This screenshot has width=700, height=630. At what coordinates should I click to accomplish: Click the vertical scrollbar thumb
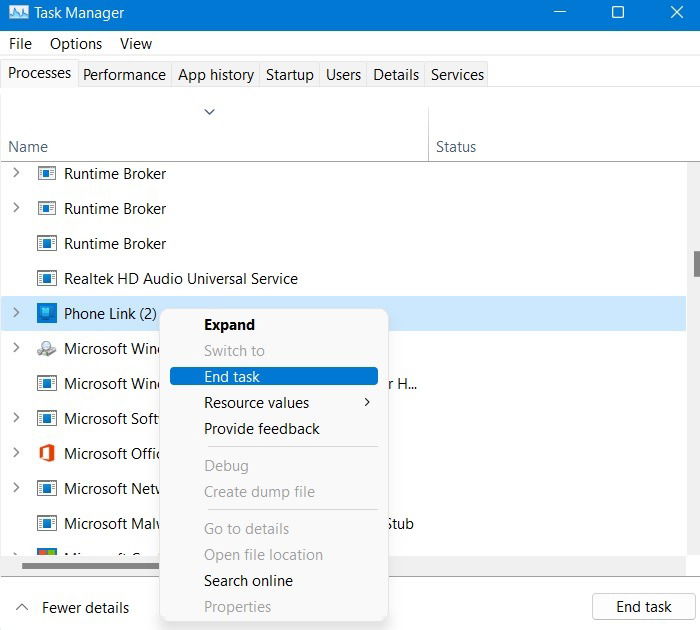click(695, 262)
